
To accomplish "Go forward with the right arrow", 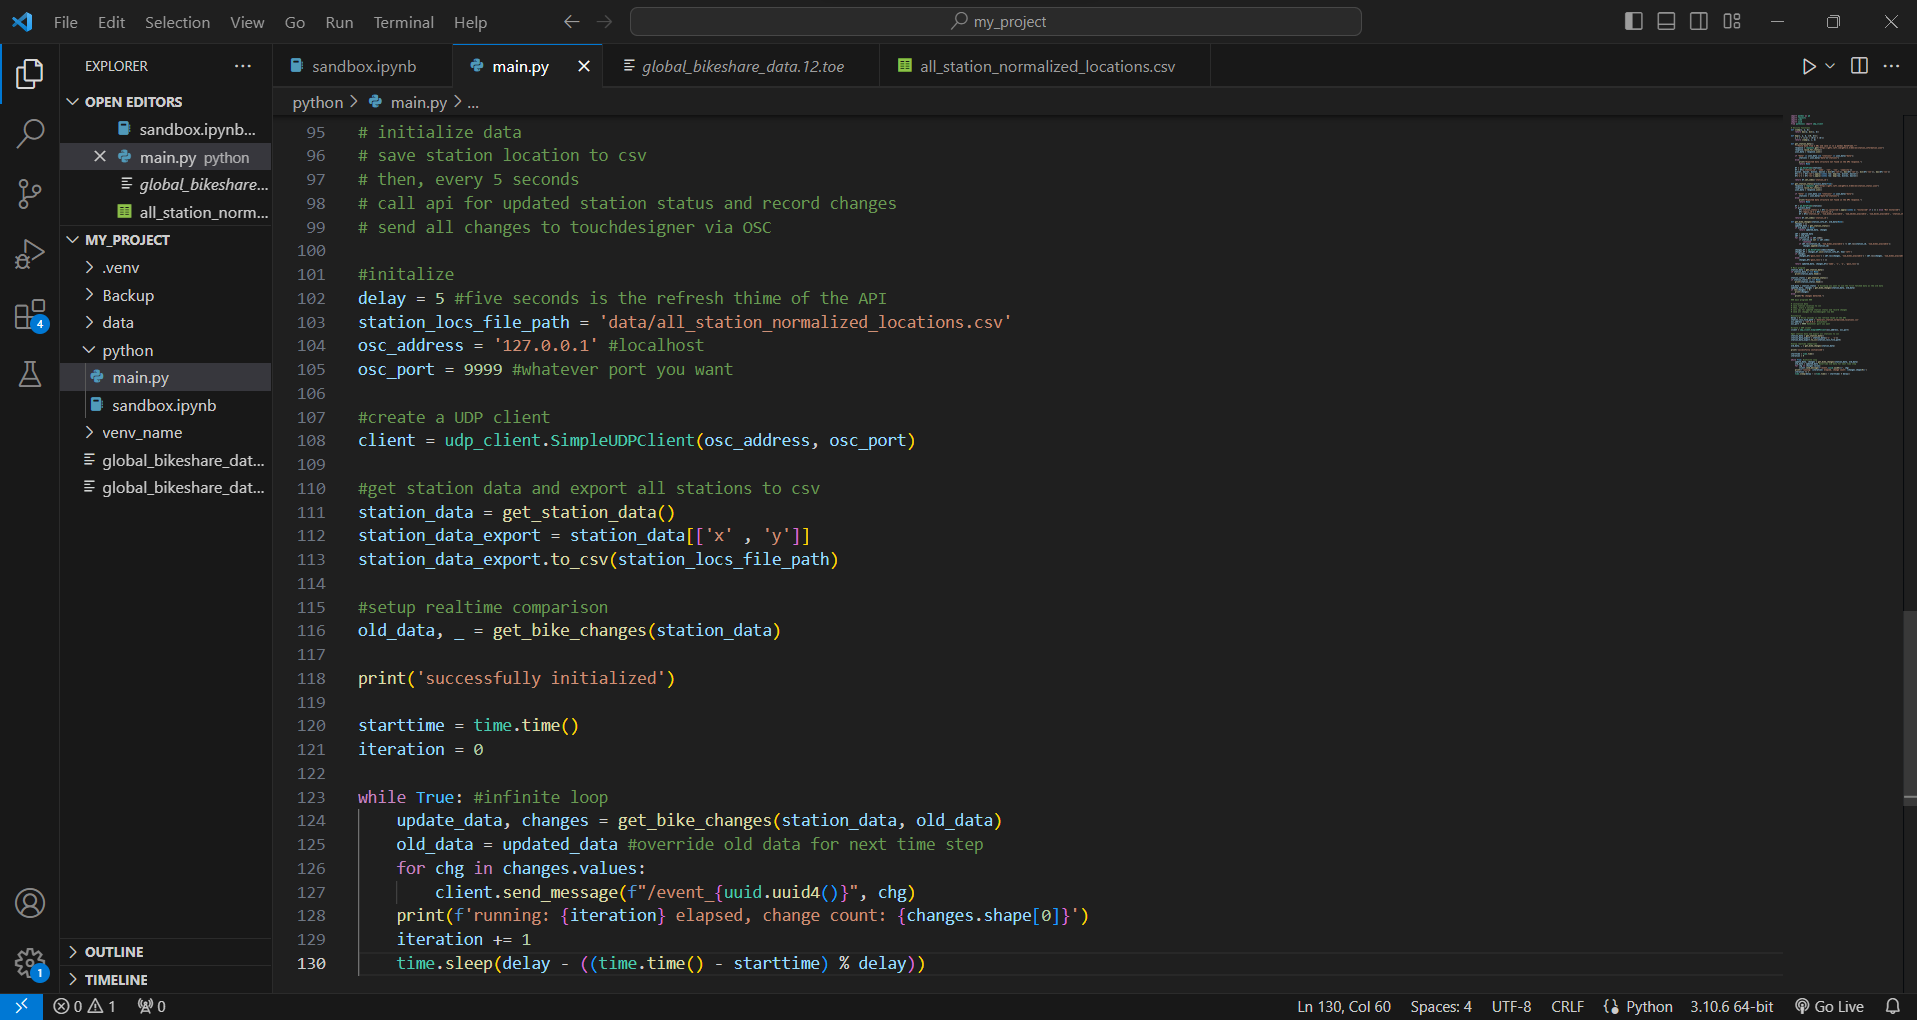I will pos(604,21).
